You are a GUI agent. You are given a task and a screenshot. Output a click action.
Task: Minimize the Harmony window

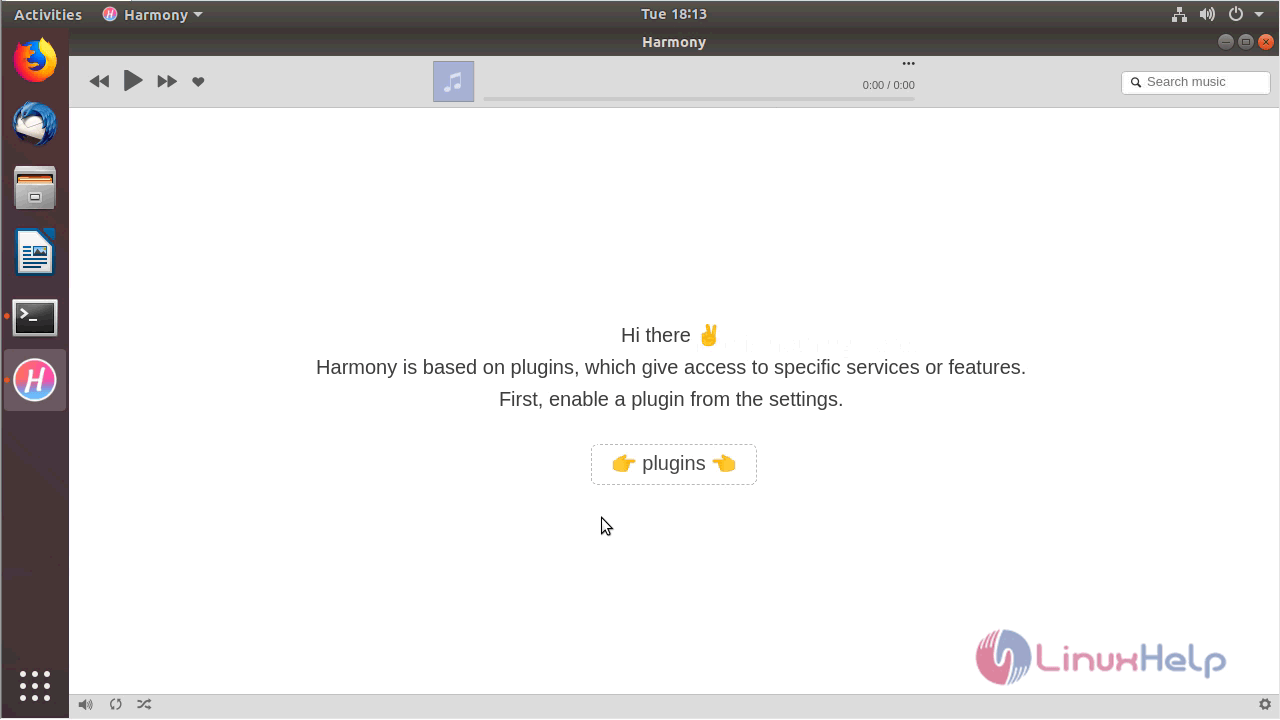click(1226, 42)
